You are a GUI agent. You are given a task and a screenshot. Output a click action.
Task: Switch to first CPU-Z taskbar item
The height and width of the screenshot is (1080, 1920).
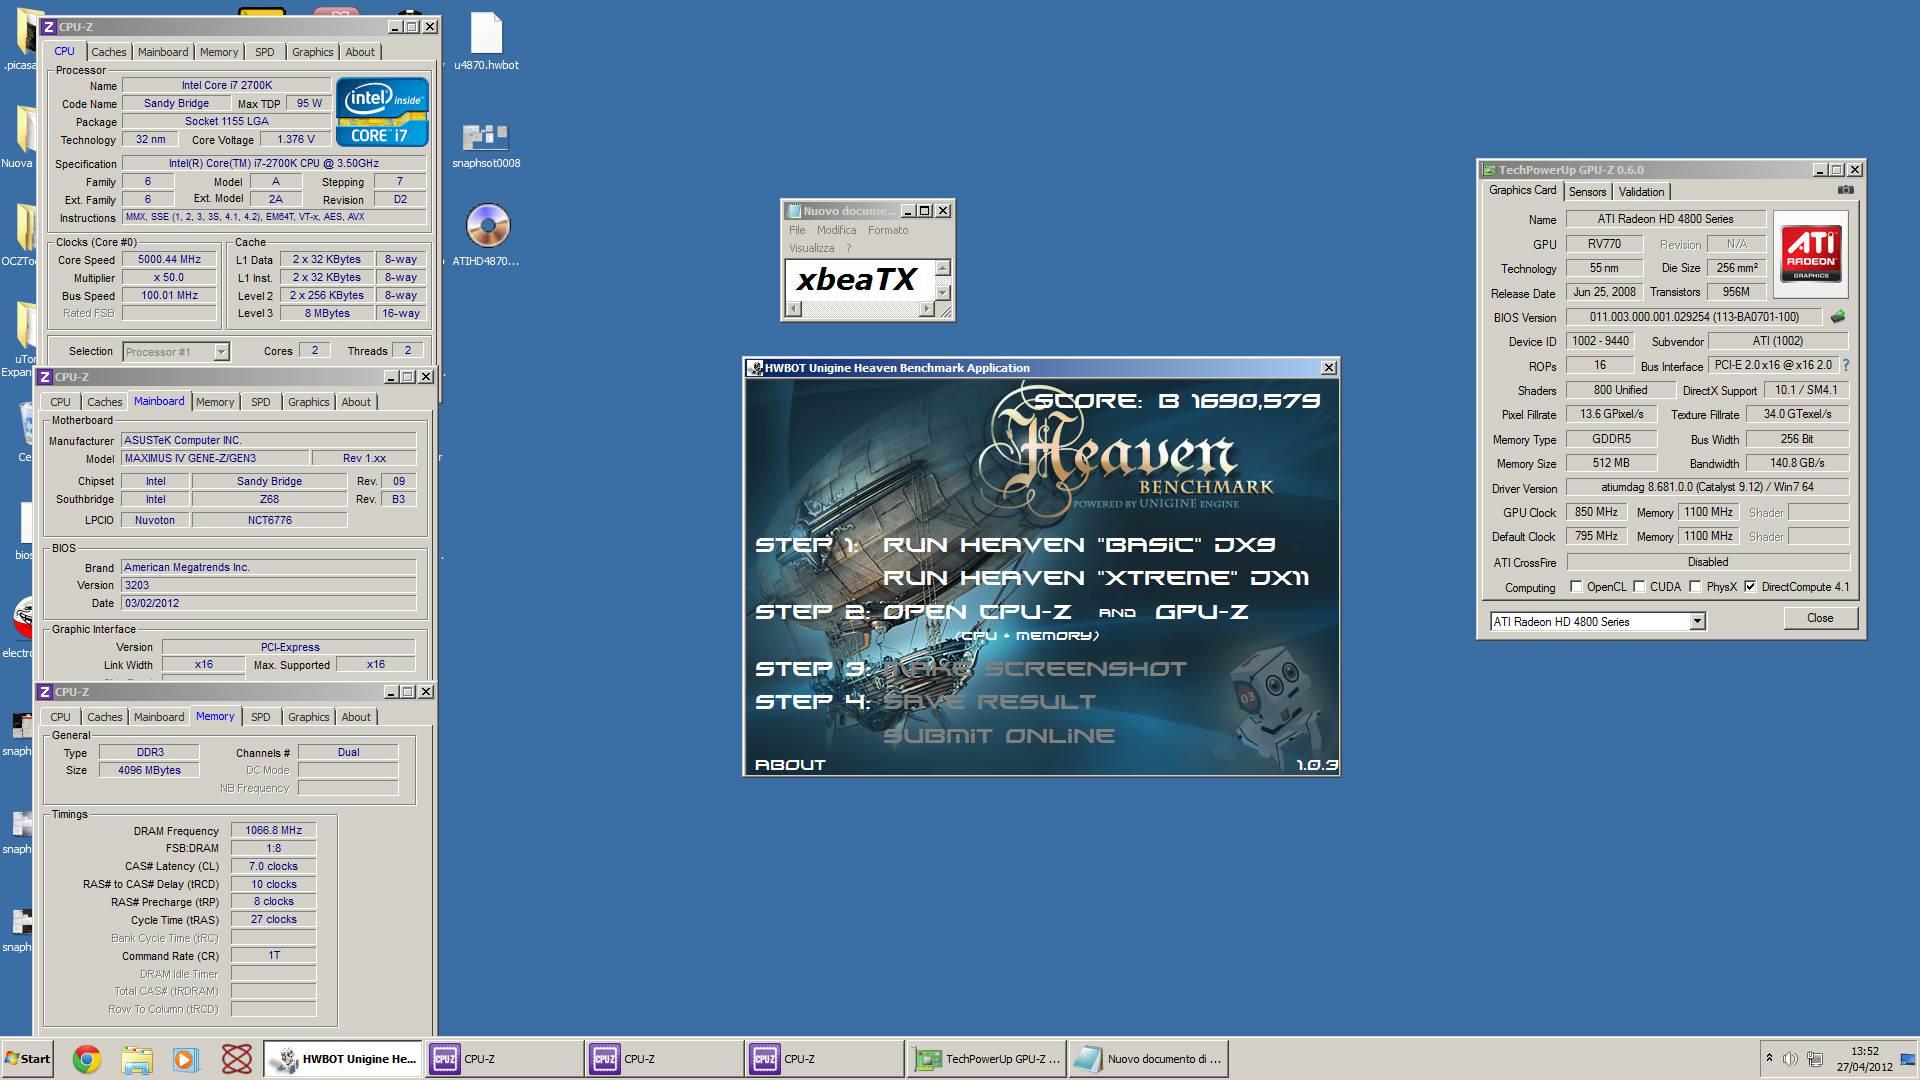pyautogui.click(x=505, y=1059)
